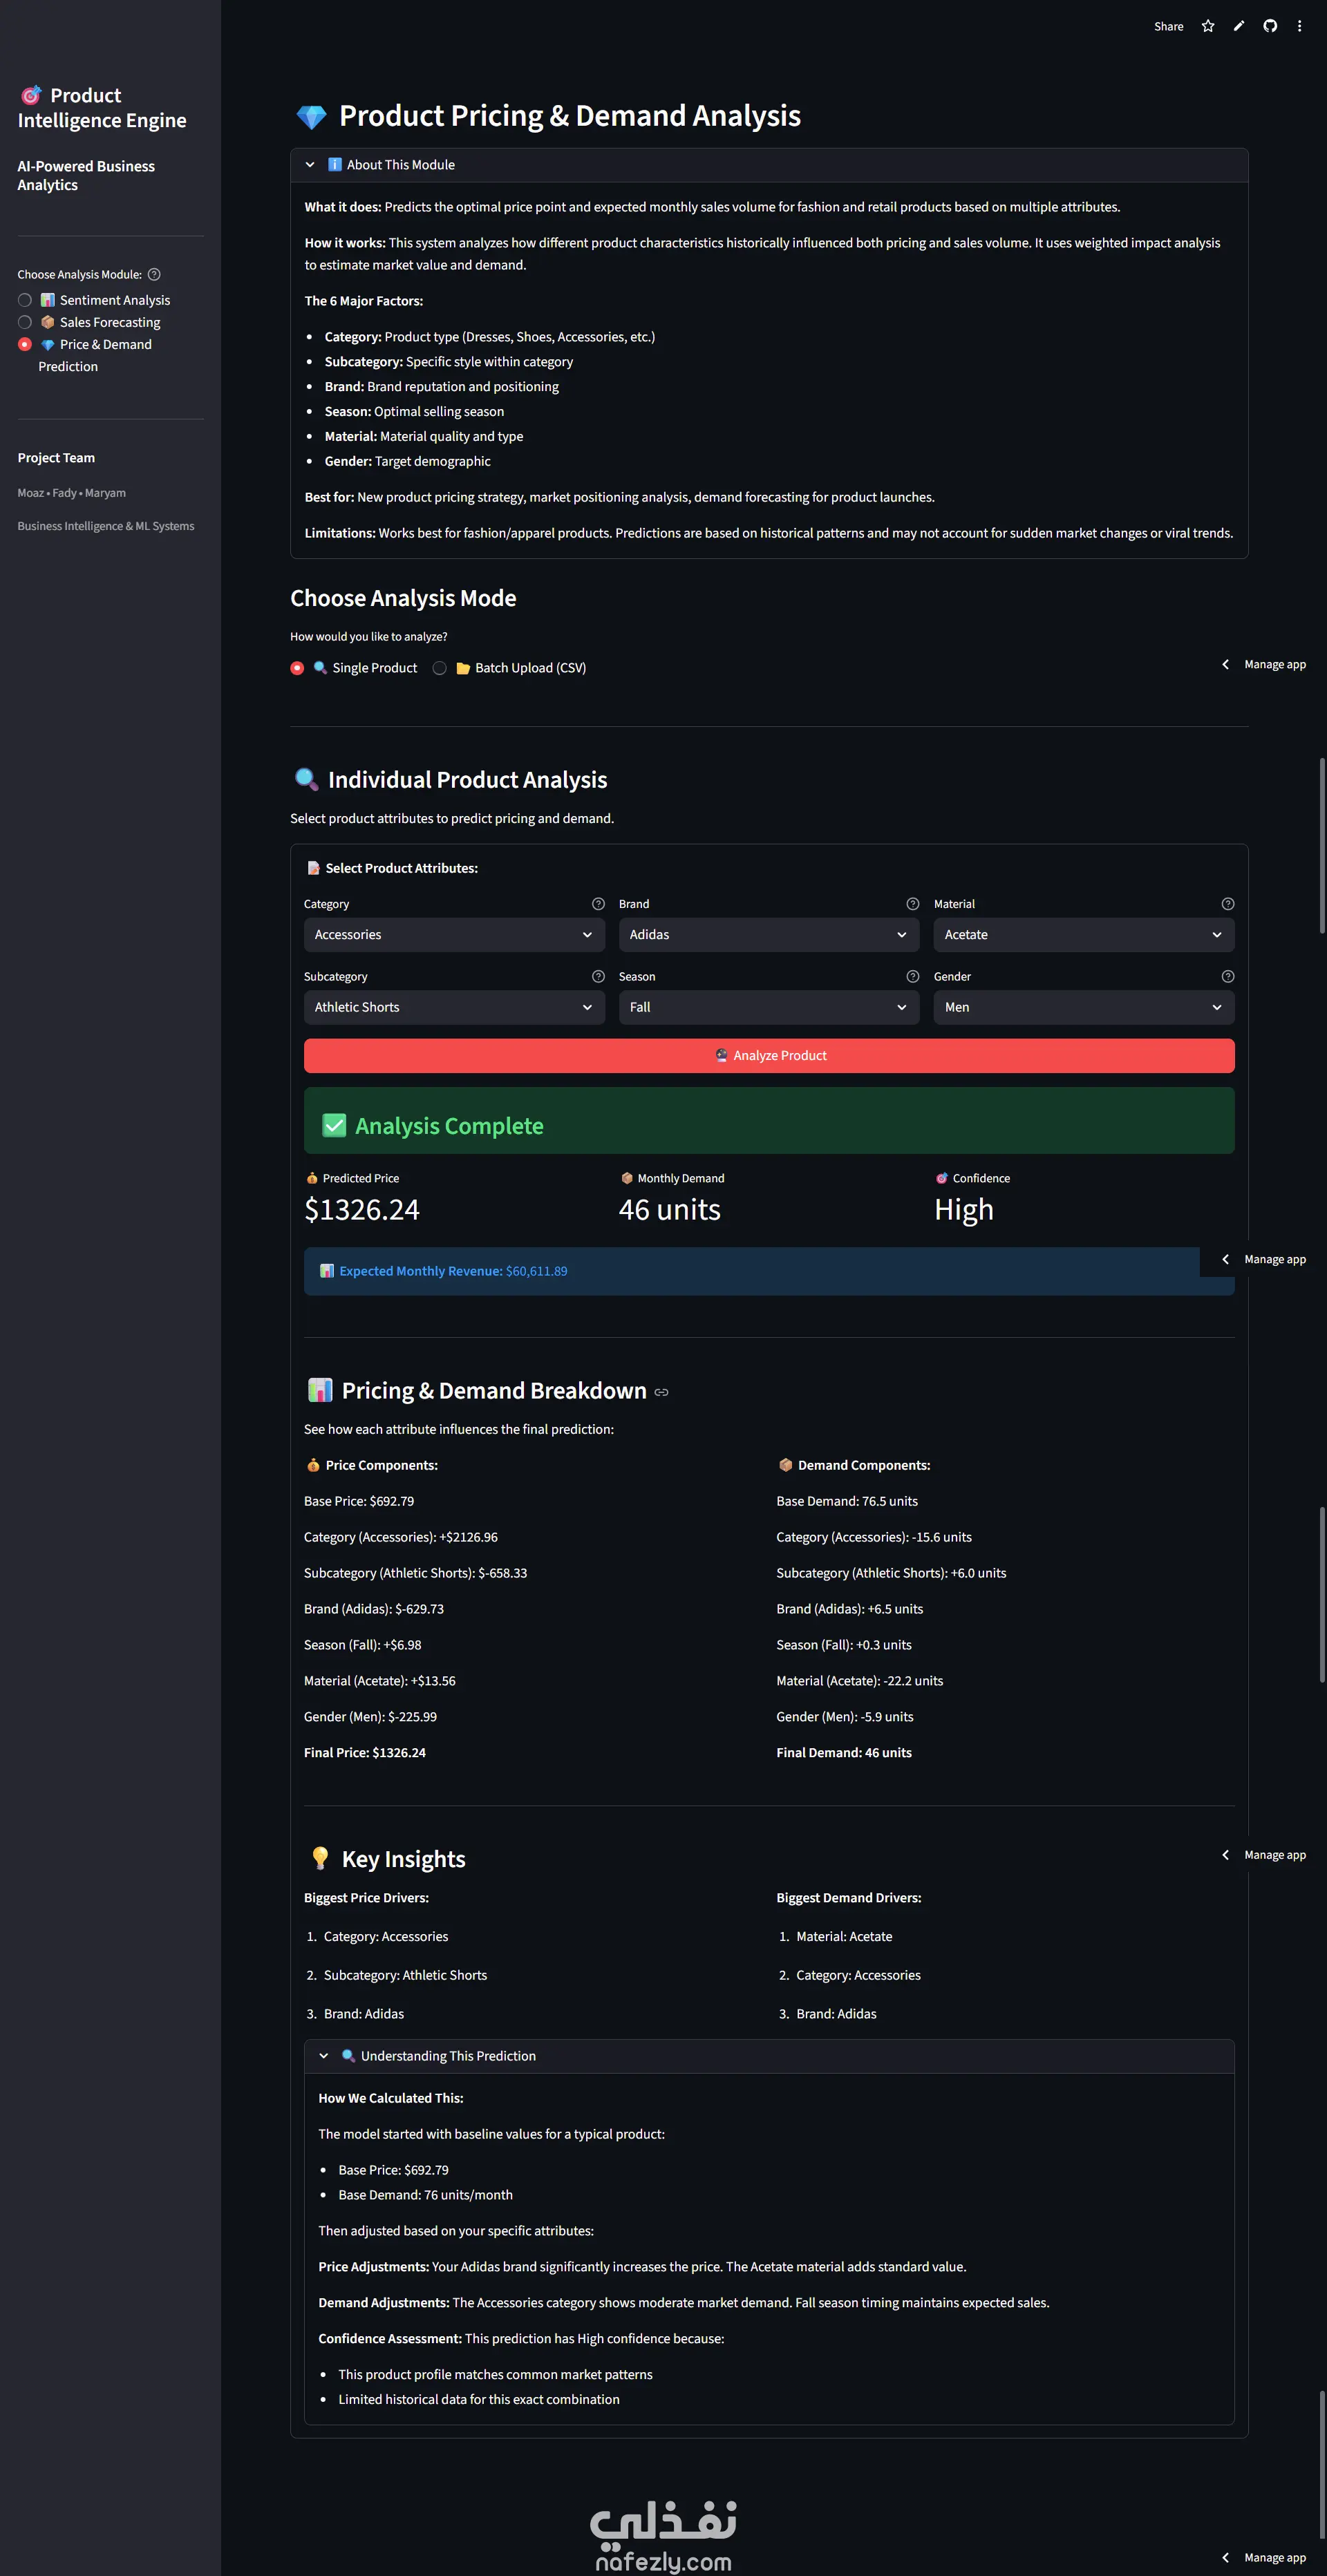The height and width of the screenshot is (2576, 1327).
Task: Click the pencil edit icon
Action: pyautogui.click(x=1239, y=26)
